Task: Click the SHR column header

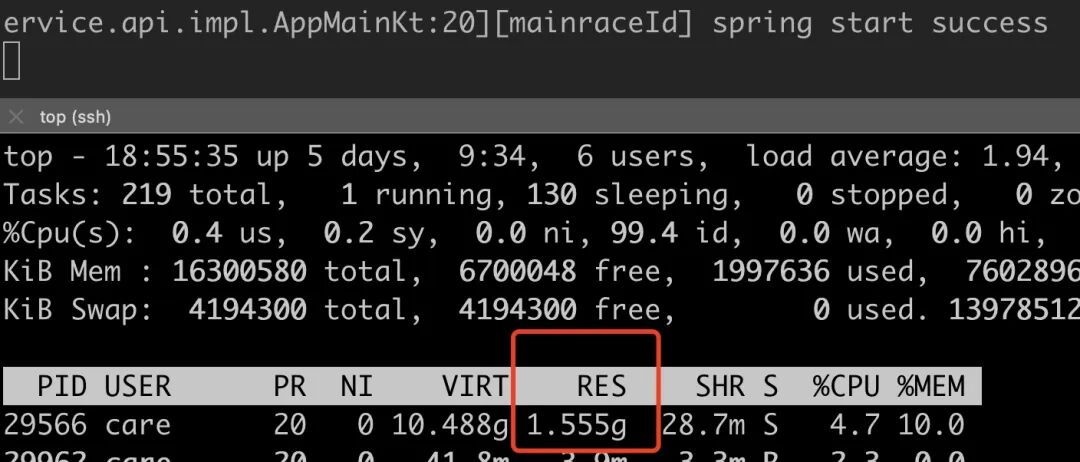Action: coord(720,386)
